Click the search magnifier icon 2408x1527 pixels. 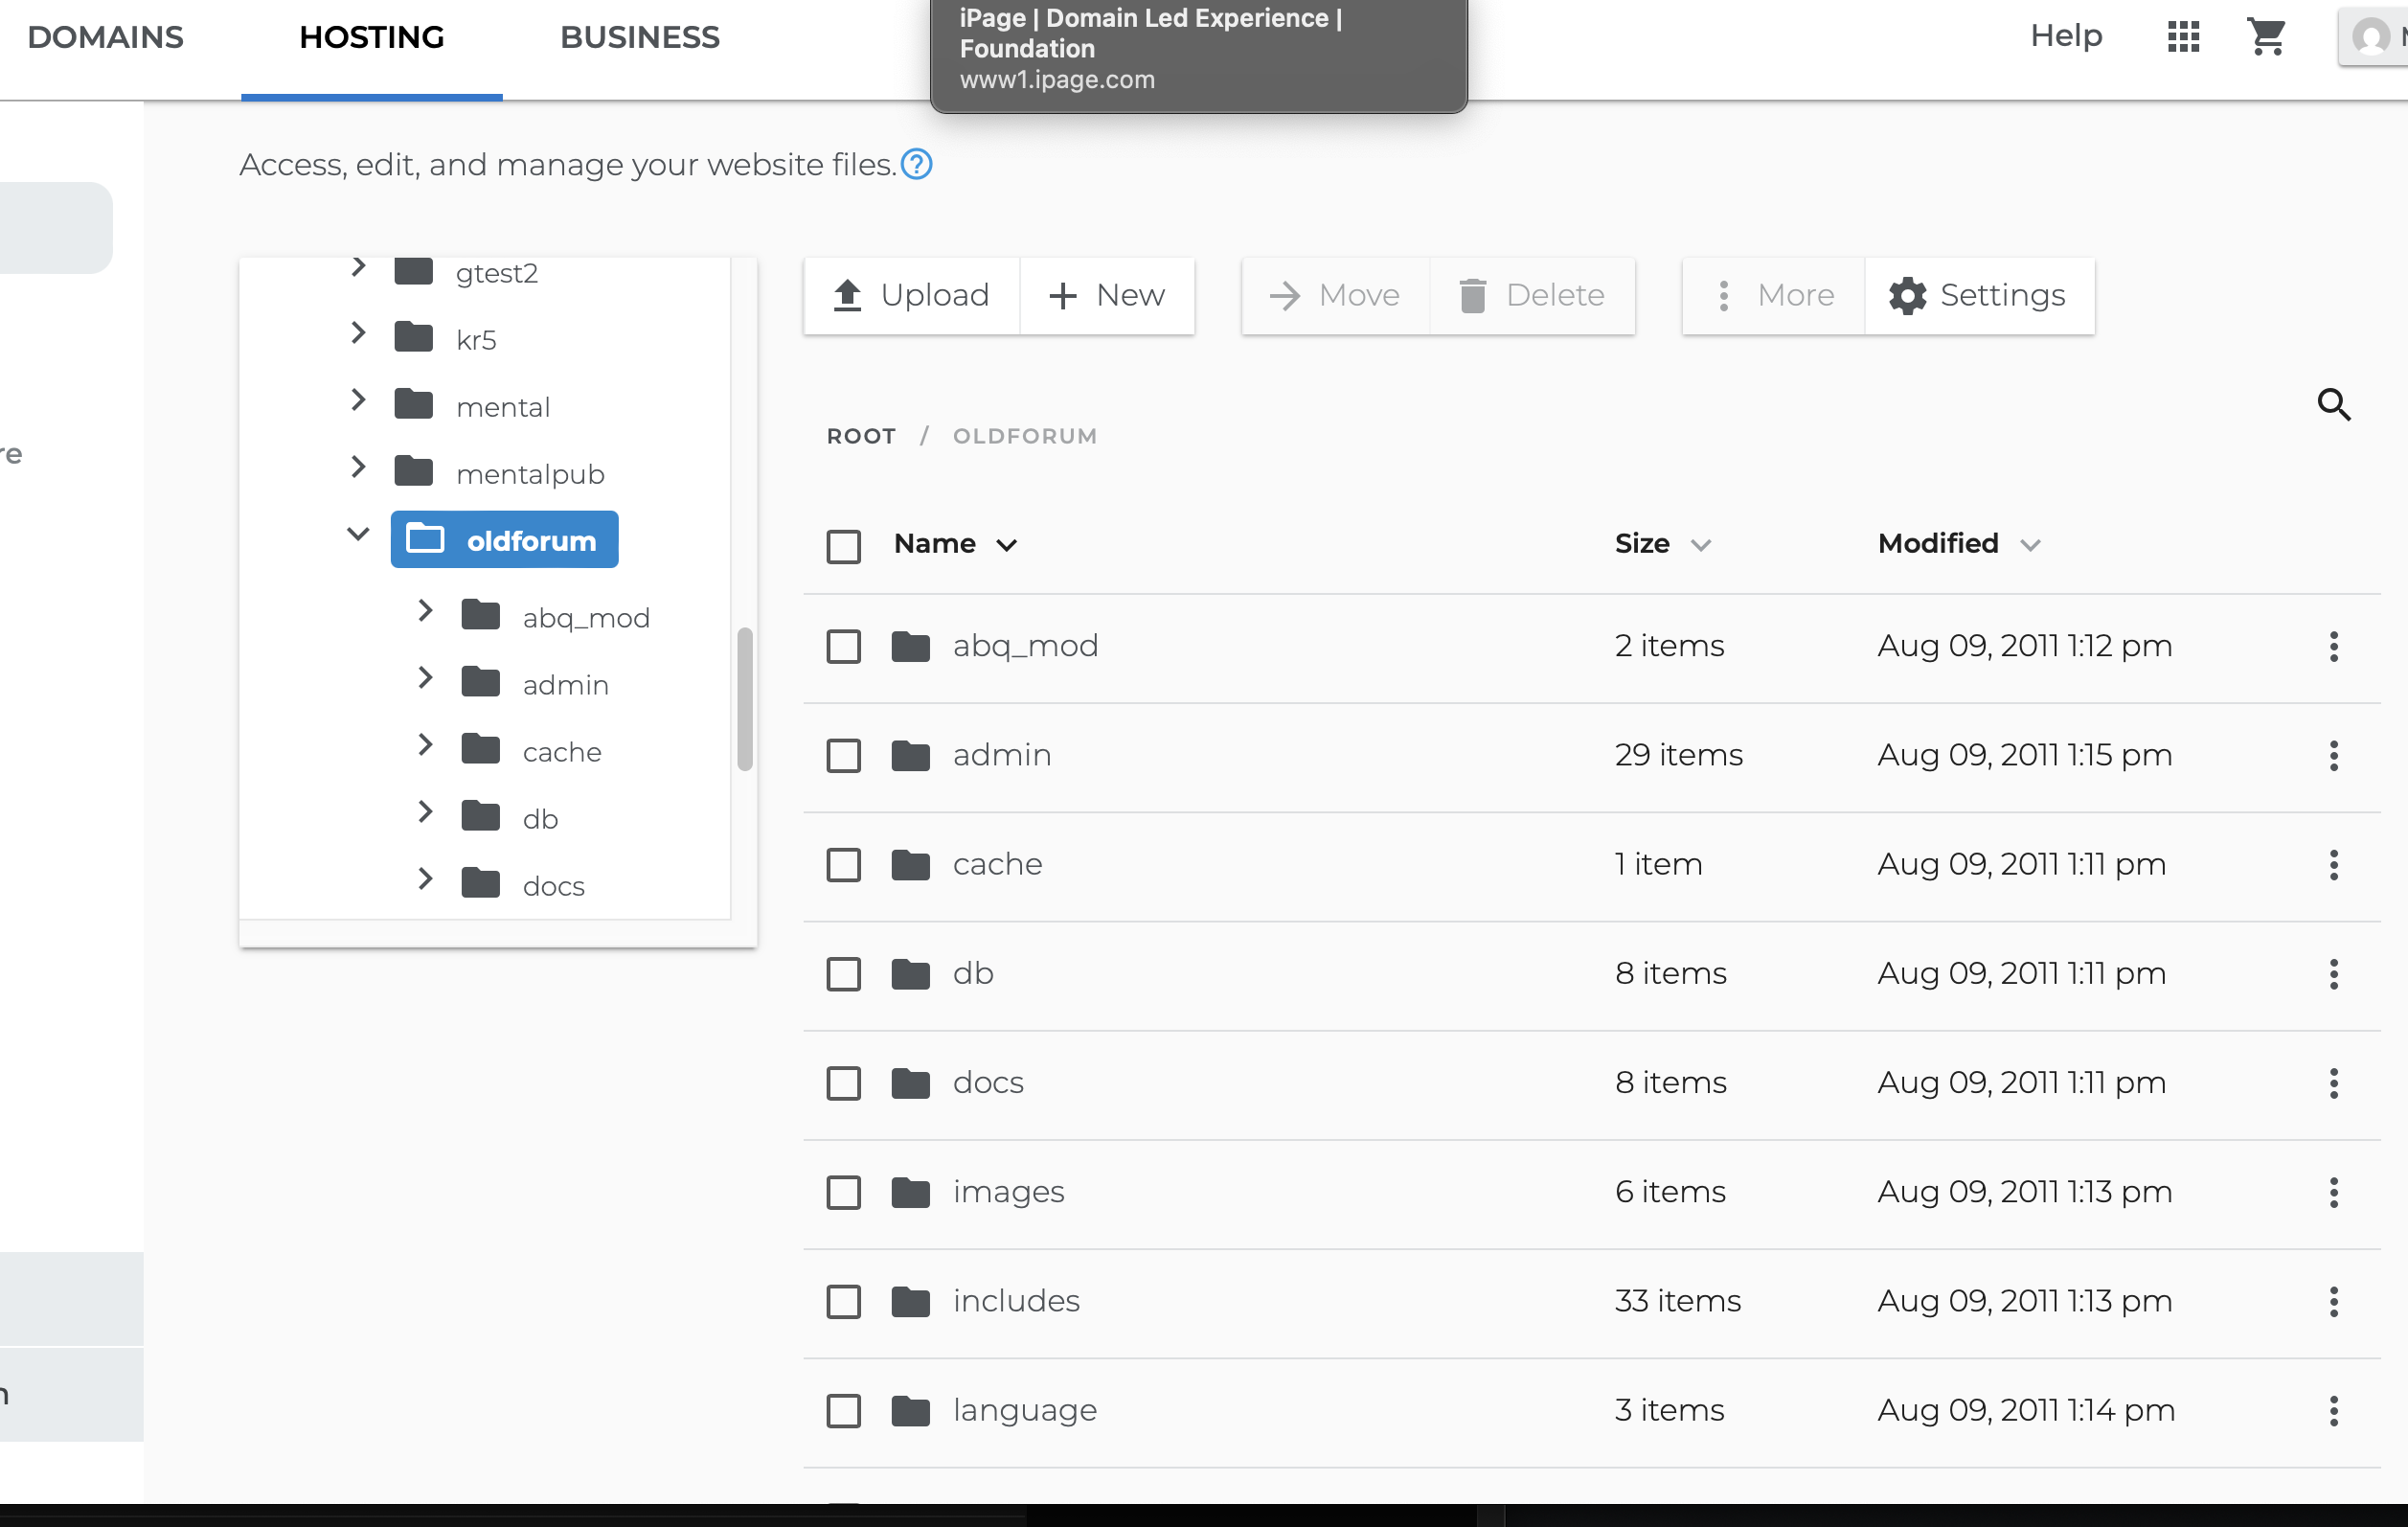coord(2333,405)
